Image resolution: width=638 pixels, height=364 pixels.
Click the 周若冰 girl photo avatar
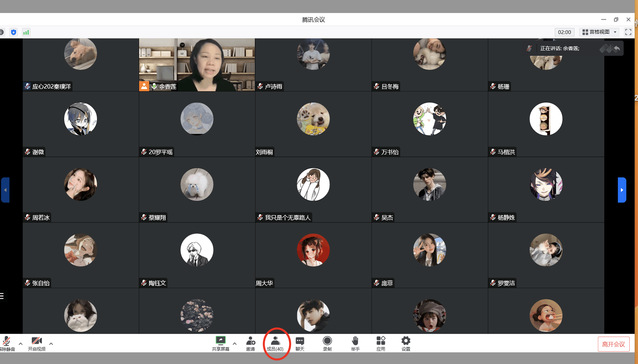coord(81,184)
